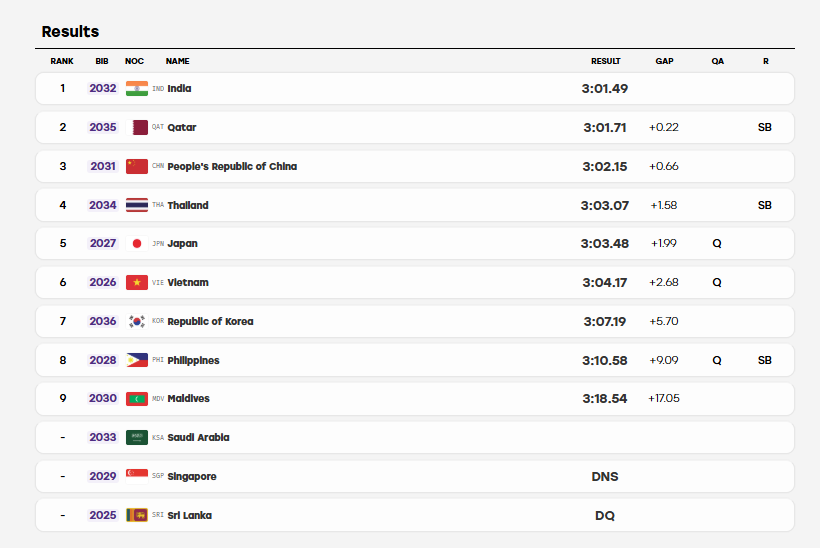The image size is (820, 548).
Task: Click bib number 2033
Action: click(x=102, y=437)
